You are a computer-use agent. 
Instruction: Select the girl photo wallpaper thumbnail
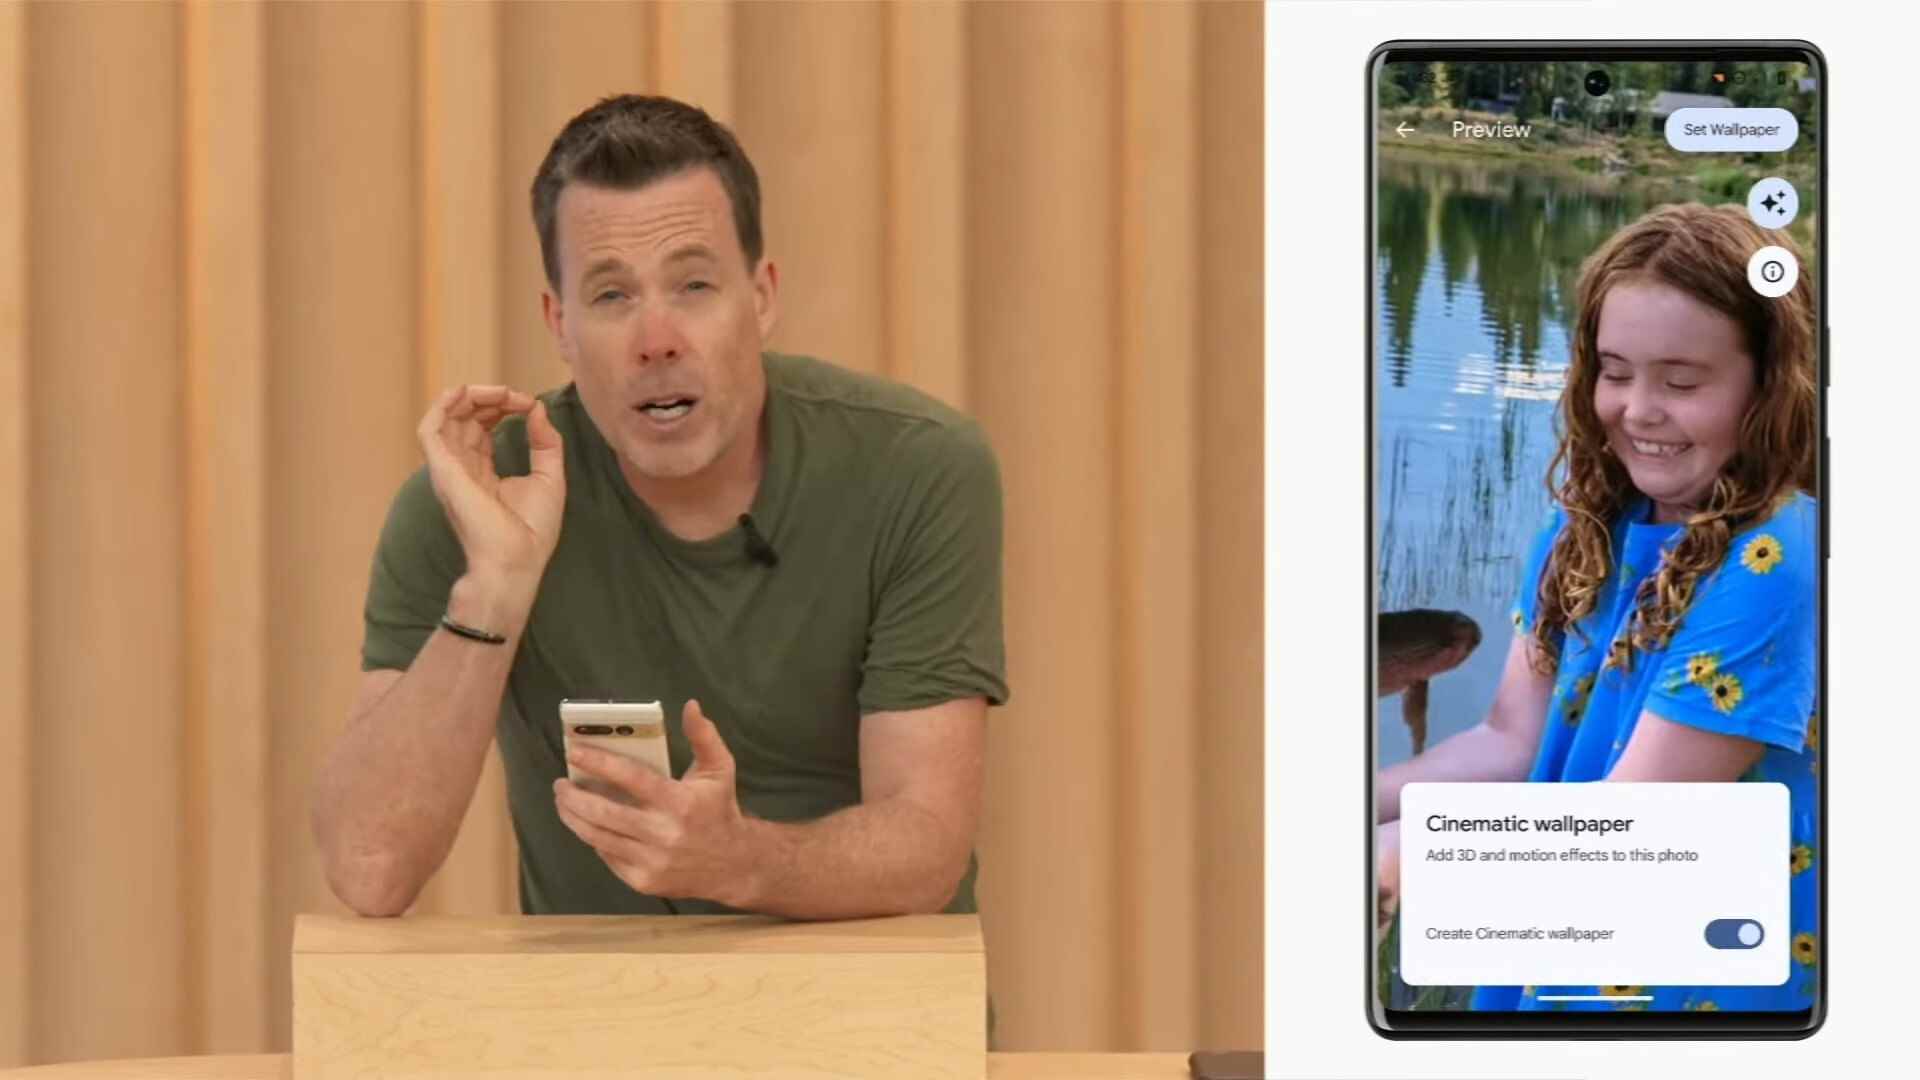click(x=1596, y=462)
